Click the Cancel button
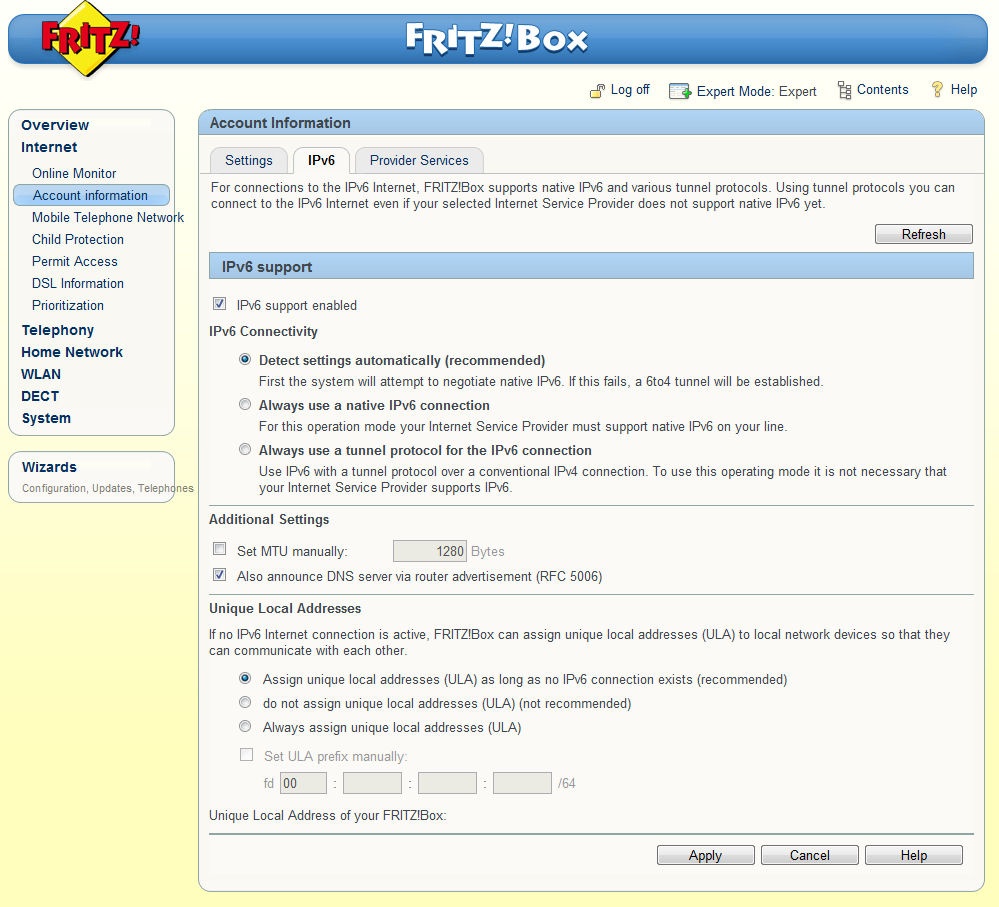This screenshot has height=907, width=999. tap(810, 855)
